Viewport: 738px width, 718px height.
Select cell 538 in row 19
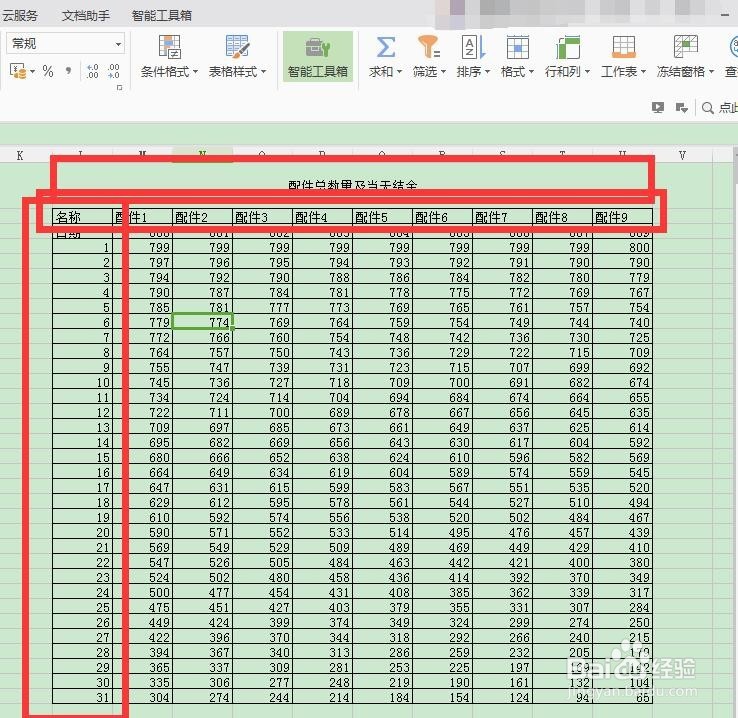tap(382, 517)
